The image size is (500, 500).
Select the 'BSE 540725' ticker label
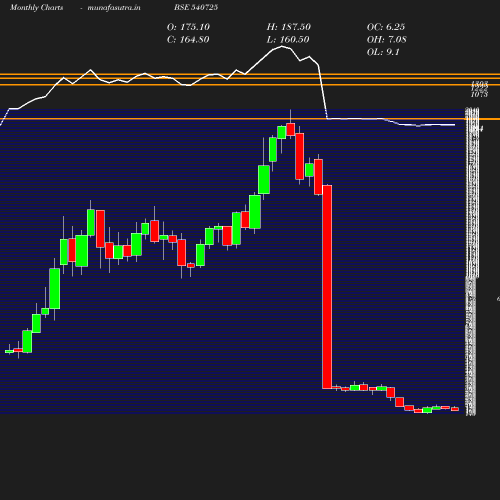pyautogui.click(x=196, y=7)
